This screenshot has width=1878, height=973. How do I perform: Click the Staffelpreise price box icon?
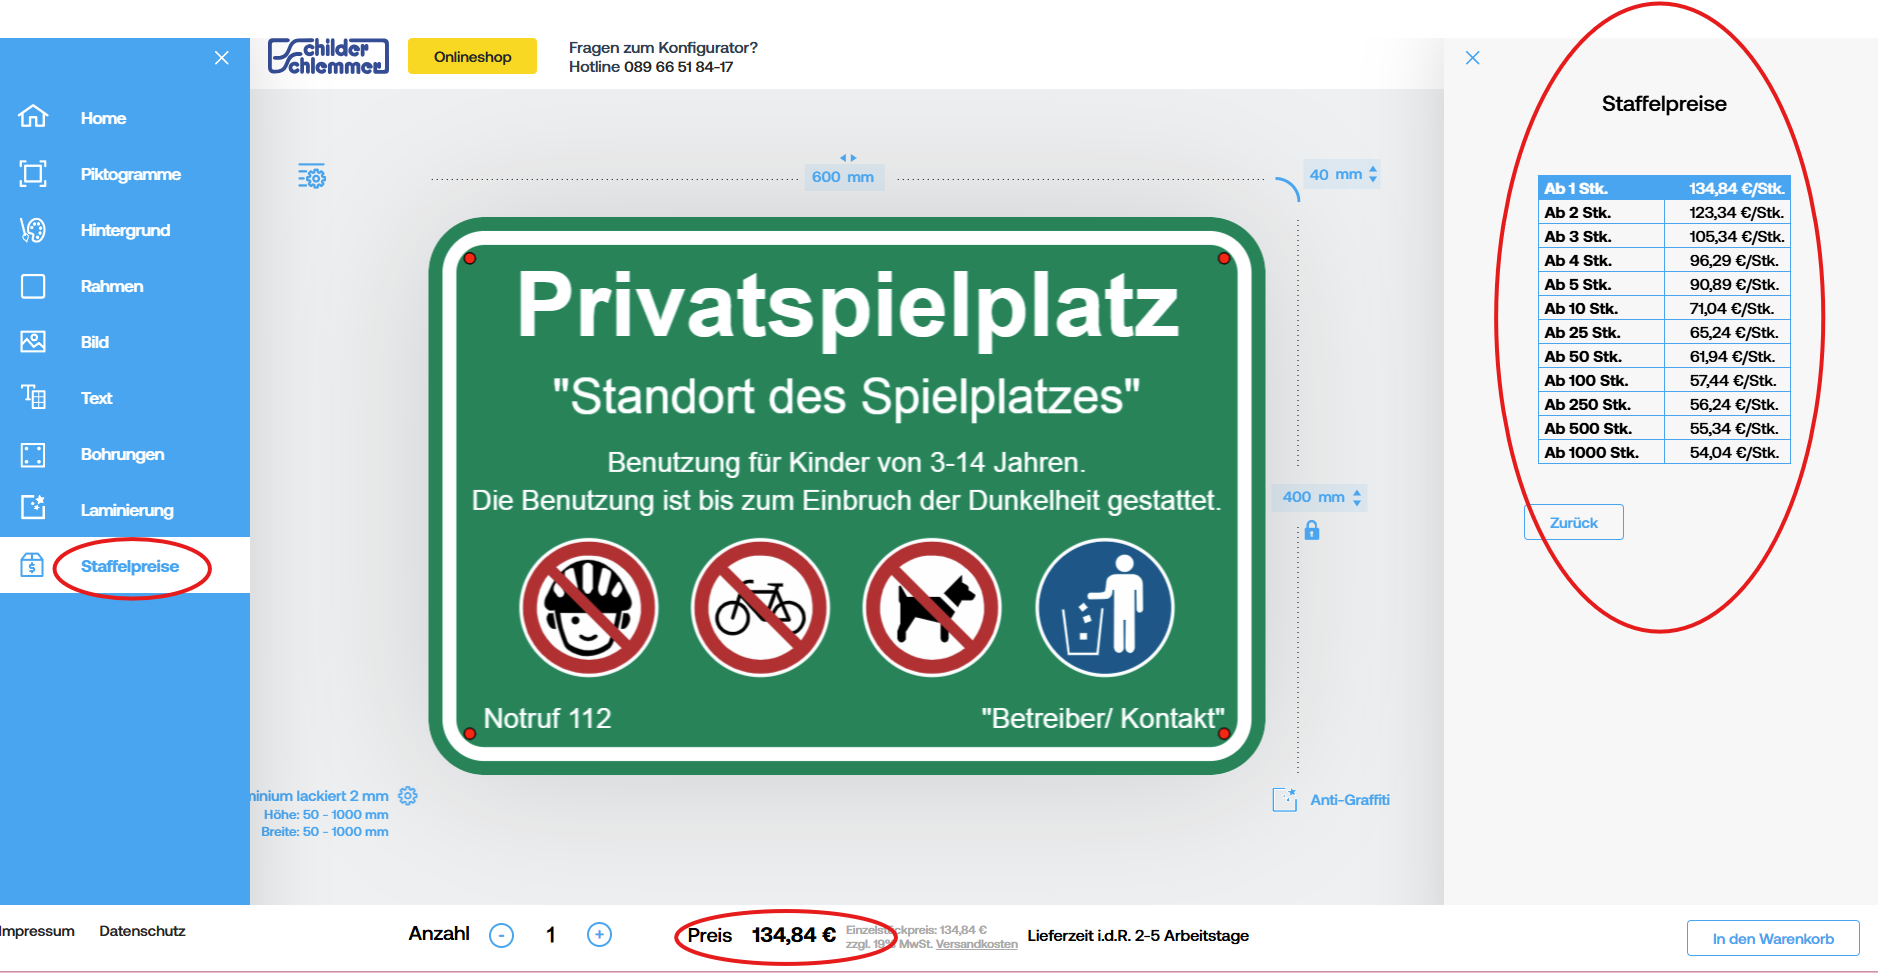pyautogui.click(x=32, y=565)
